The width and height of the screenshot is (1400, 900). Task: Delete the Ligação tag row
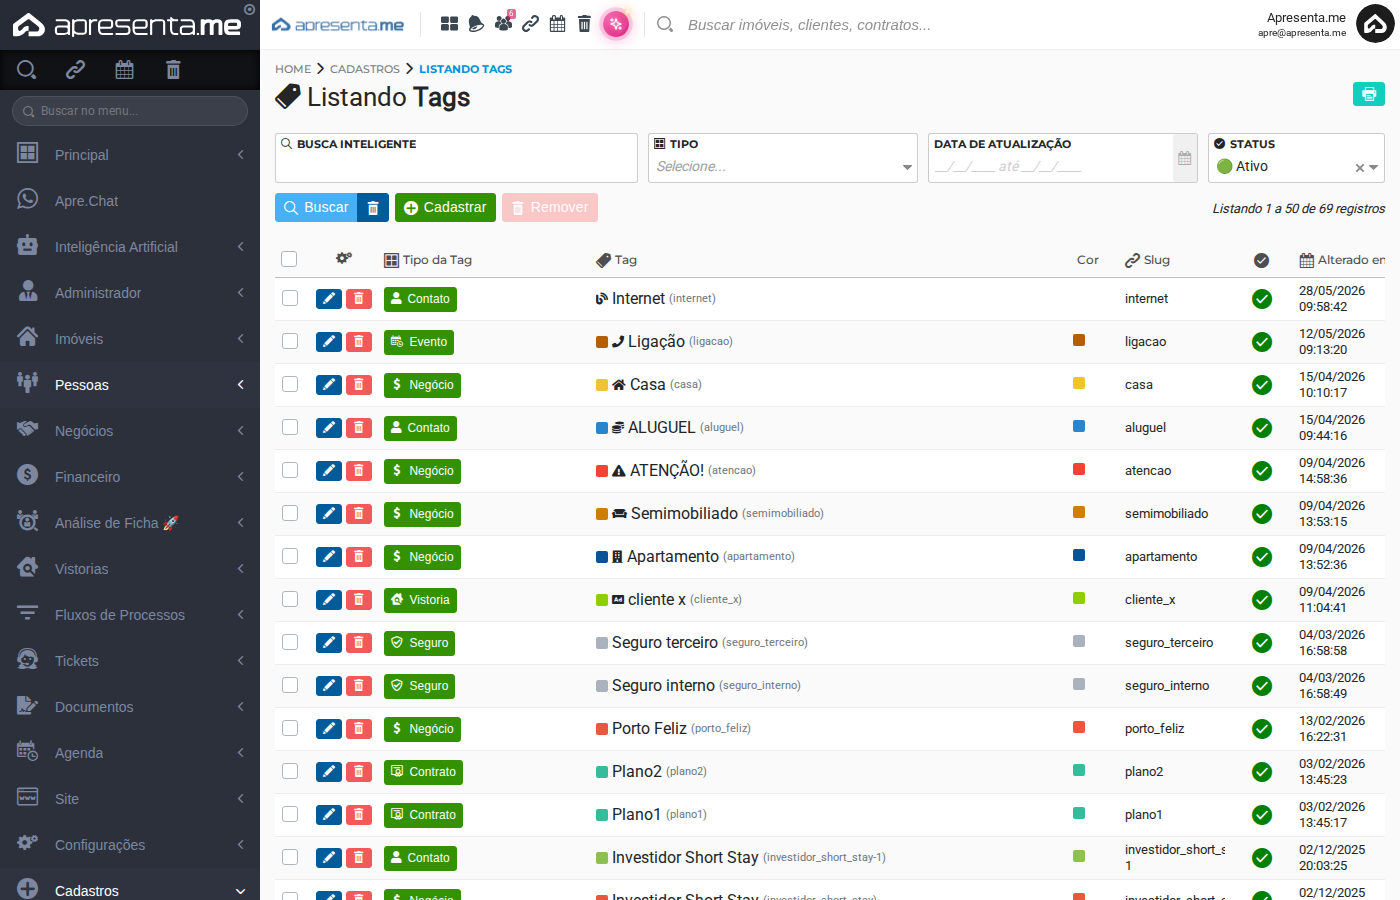coord(359,342)
